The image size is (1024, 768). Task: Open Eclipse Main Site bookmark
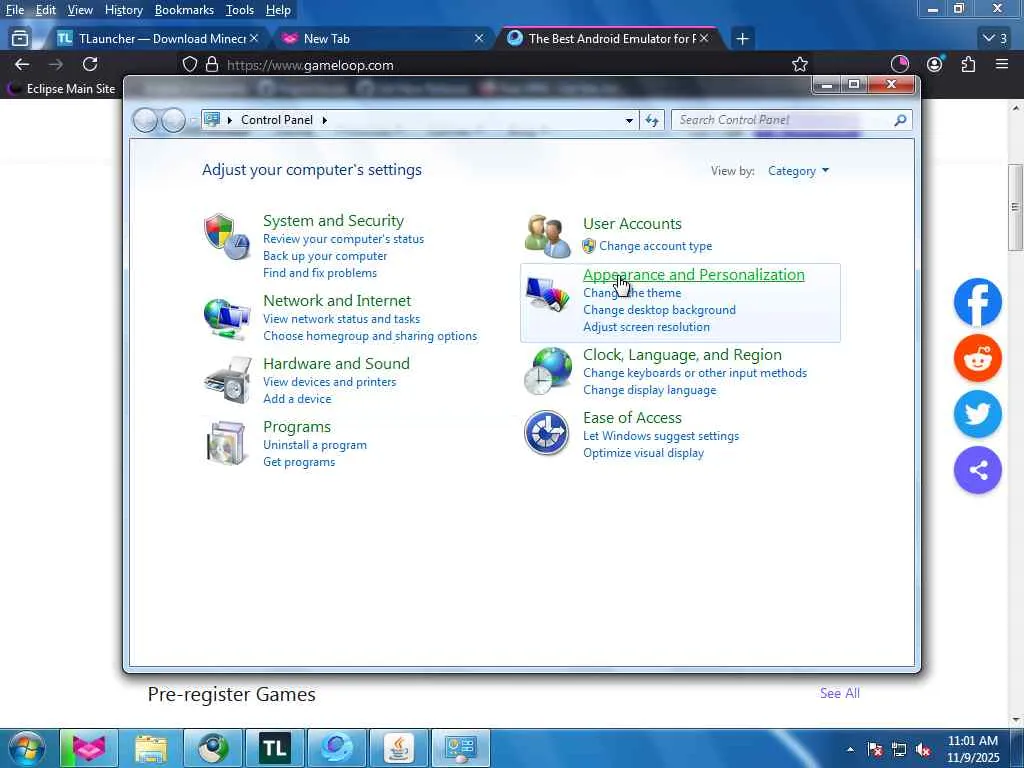point(61,88)
